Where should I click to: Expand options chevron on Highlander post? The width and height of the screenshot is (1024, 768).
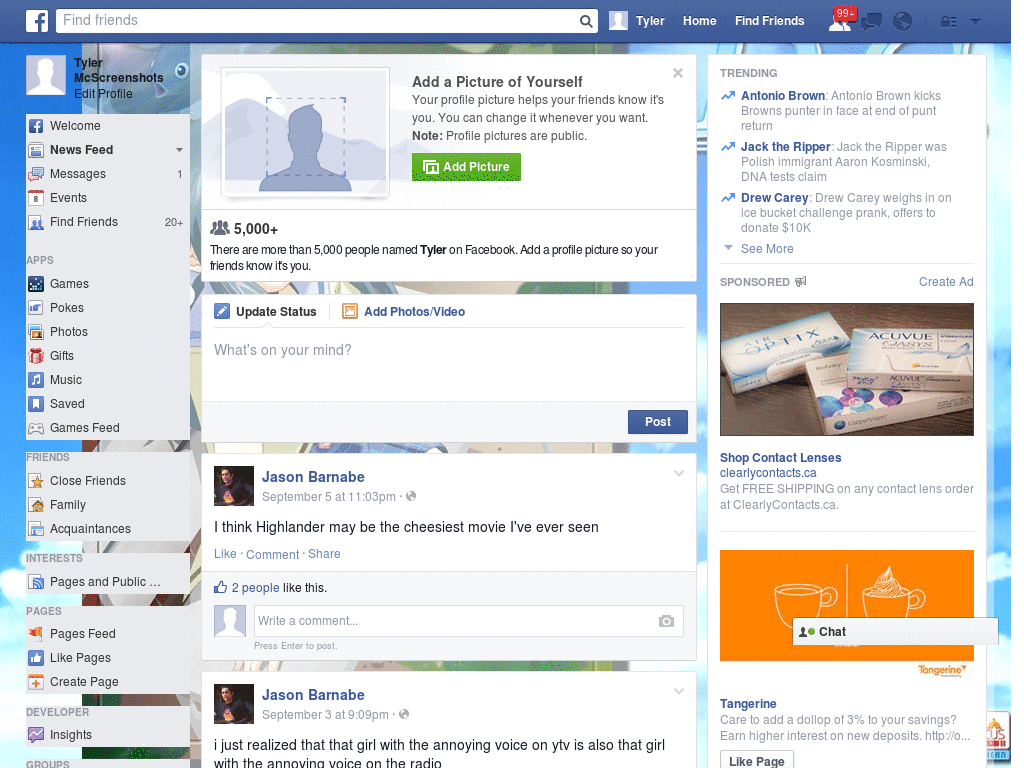click(679, 473)
